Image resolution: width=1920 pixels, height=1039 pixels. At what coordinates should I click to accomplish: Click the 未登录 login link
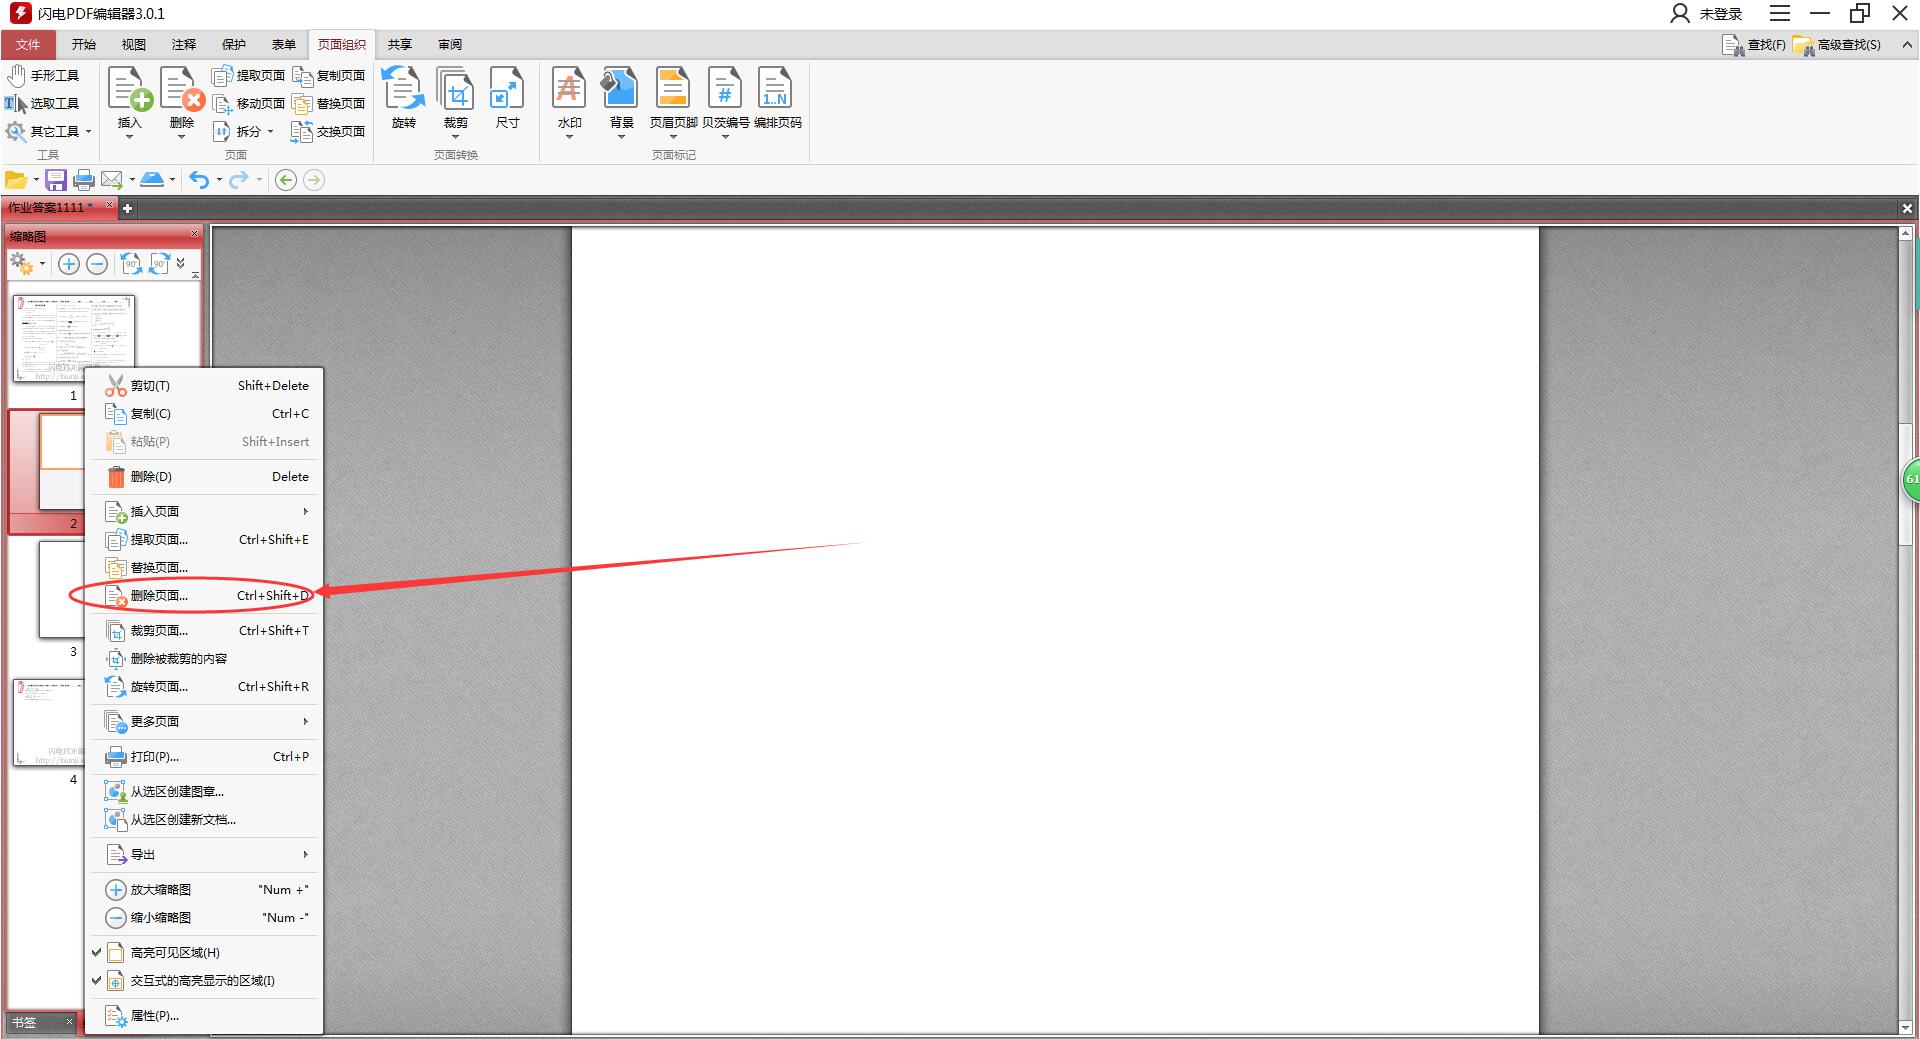[1707, 14]
